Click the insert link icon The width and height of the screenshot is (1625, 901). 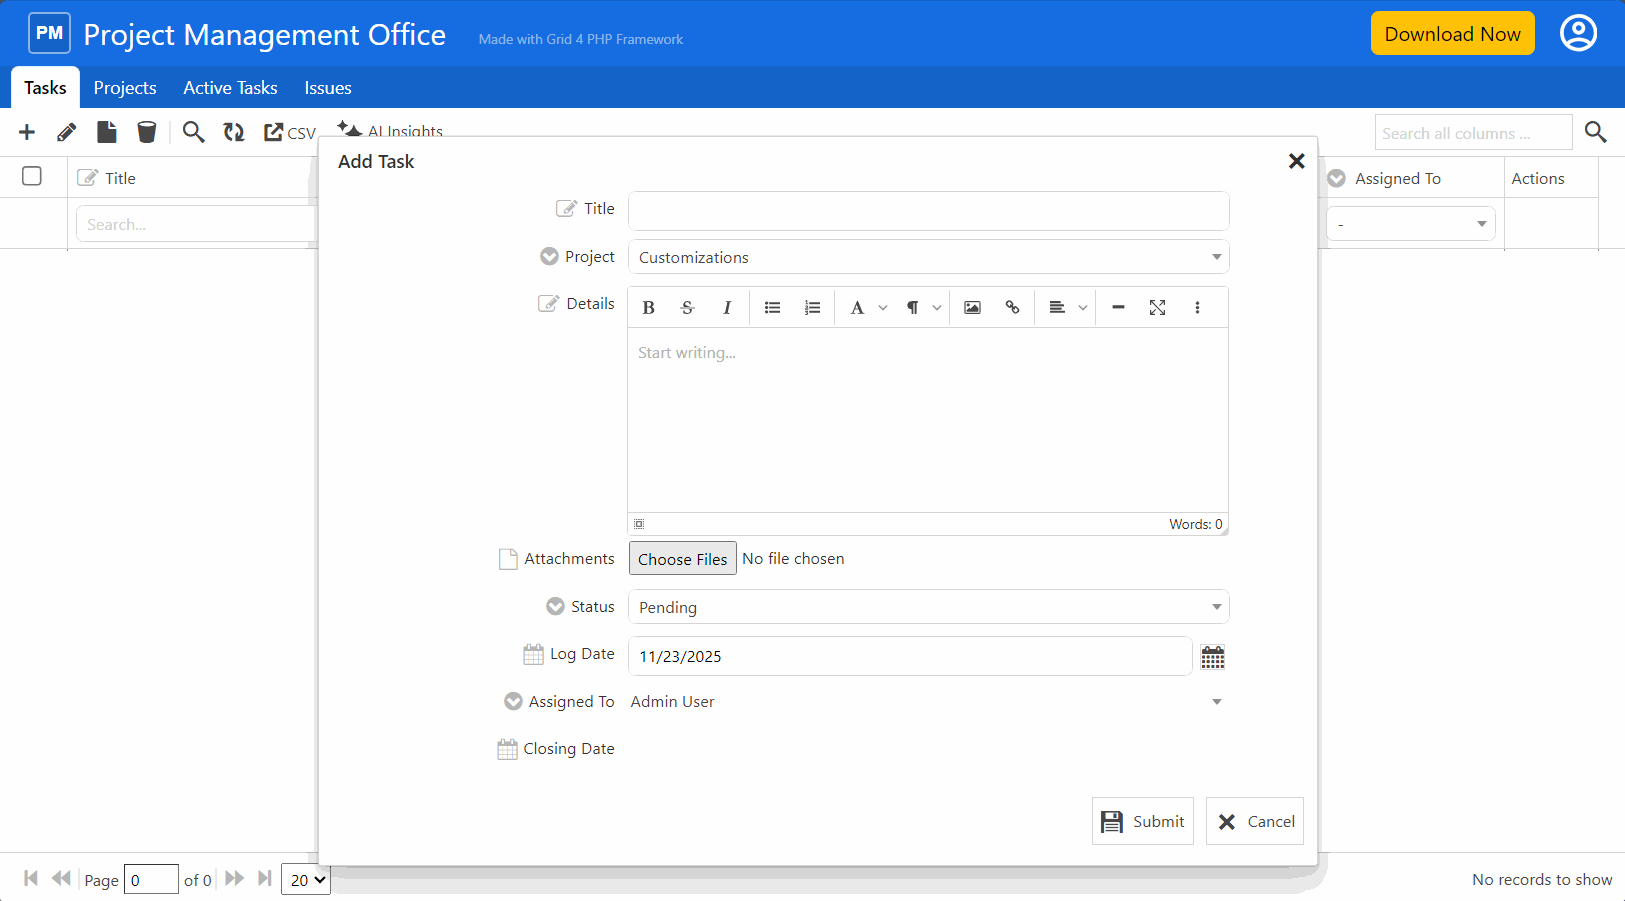pos(1012,308)
